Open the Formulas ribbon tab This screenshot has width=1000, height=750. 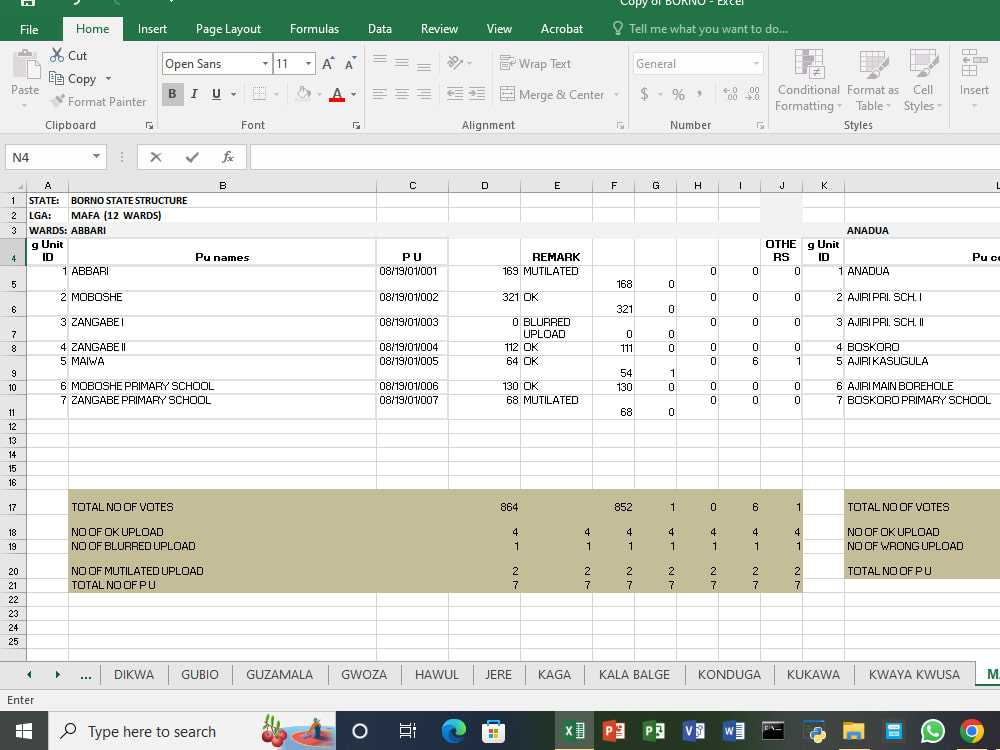coord(314,29)
